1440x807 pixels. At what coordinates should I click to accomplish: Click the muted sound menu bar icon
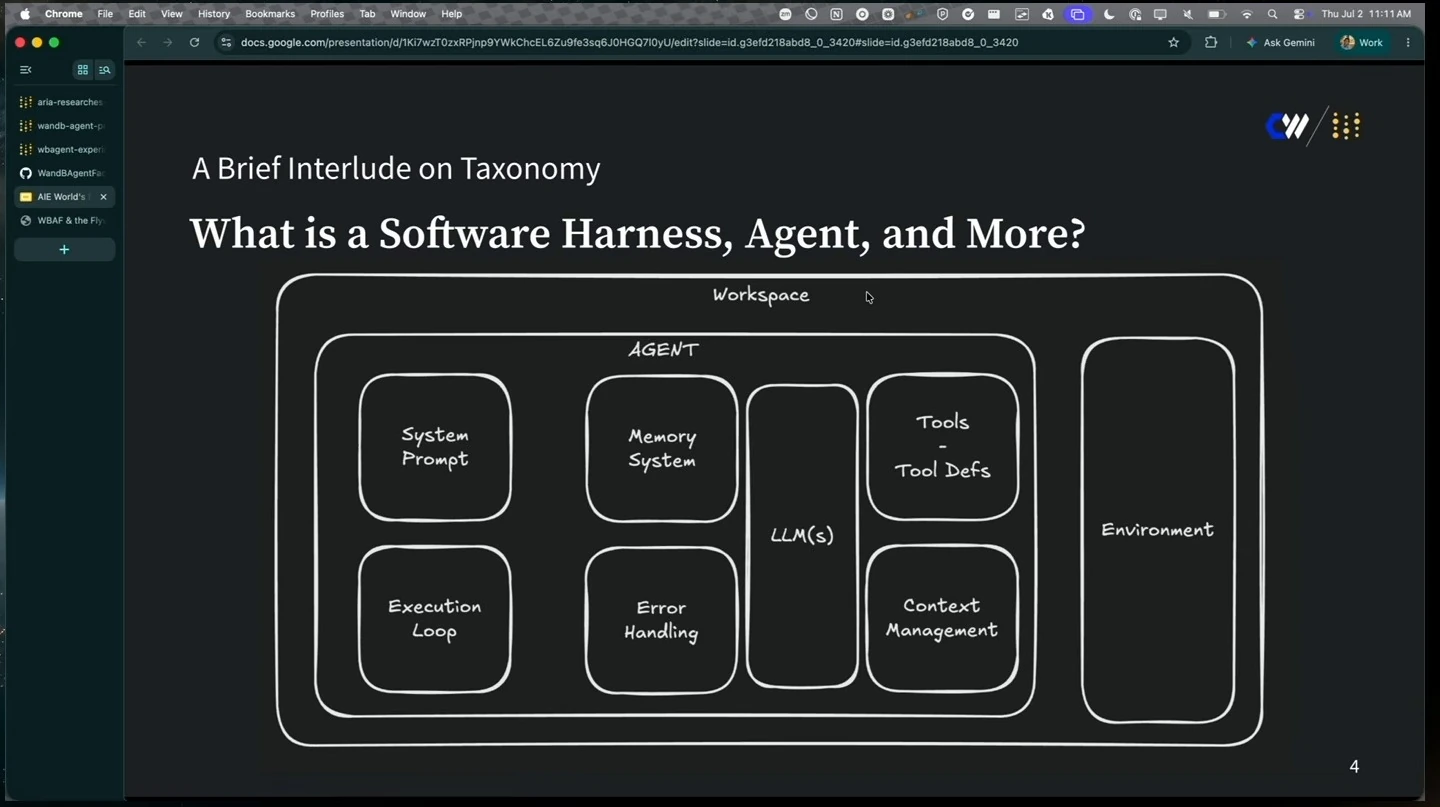[1187, 14]
